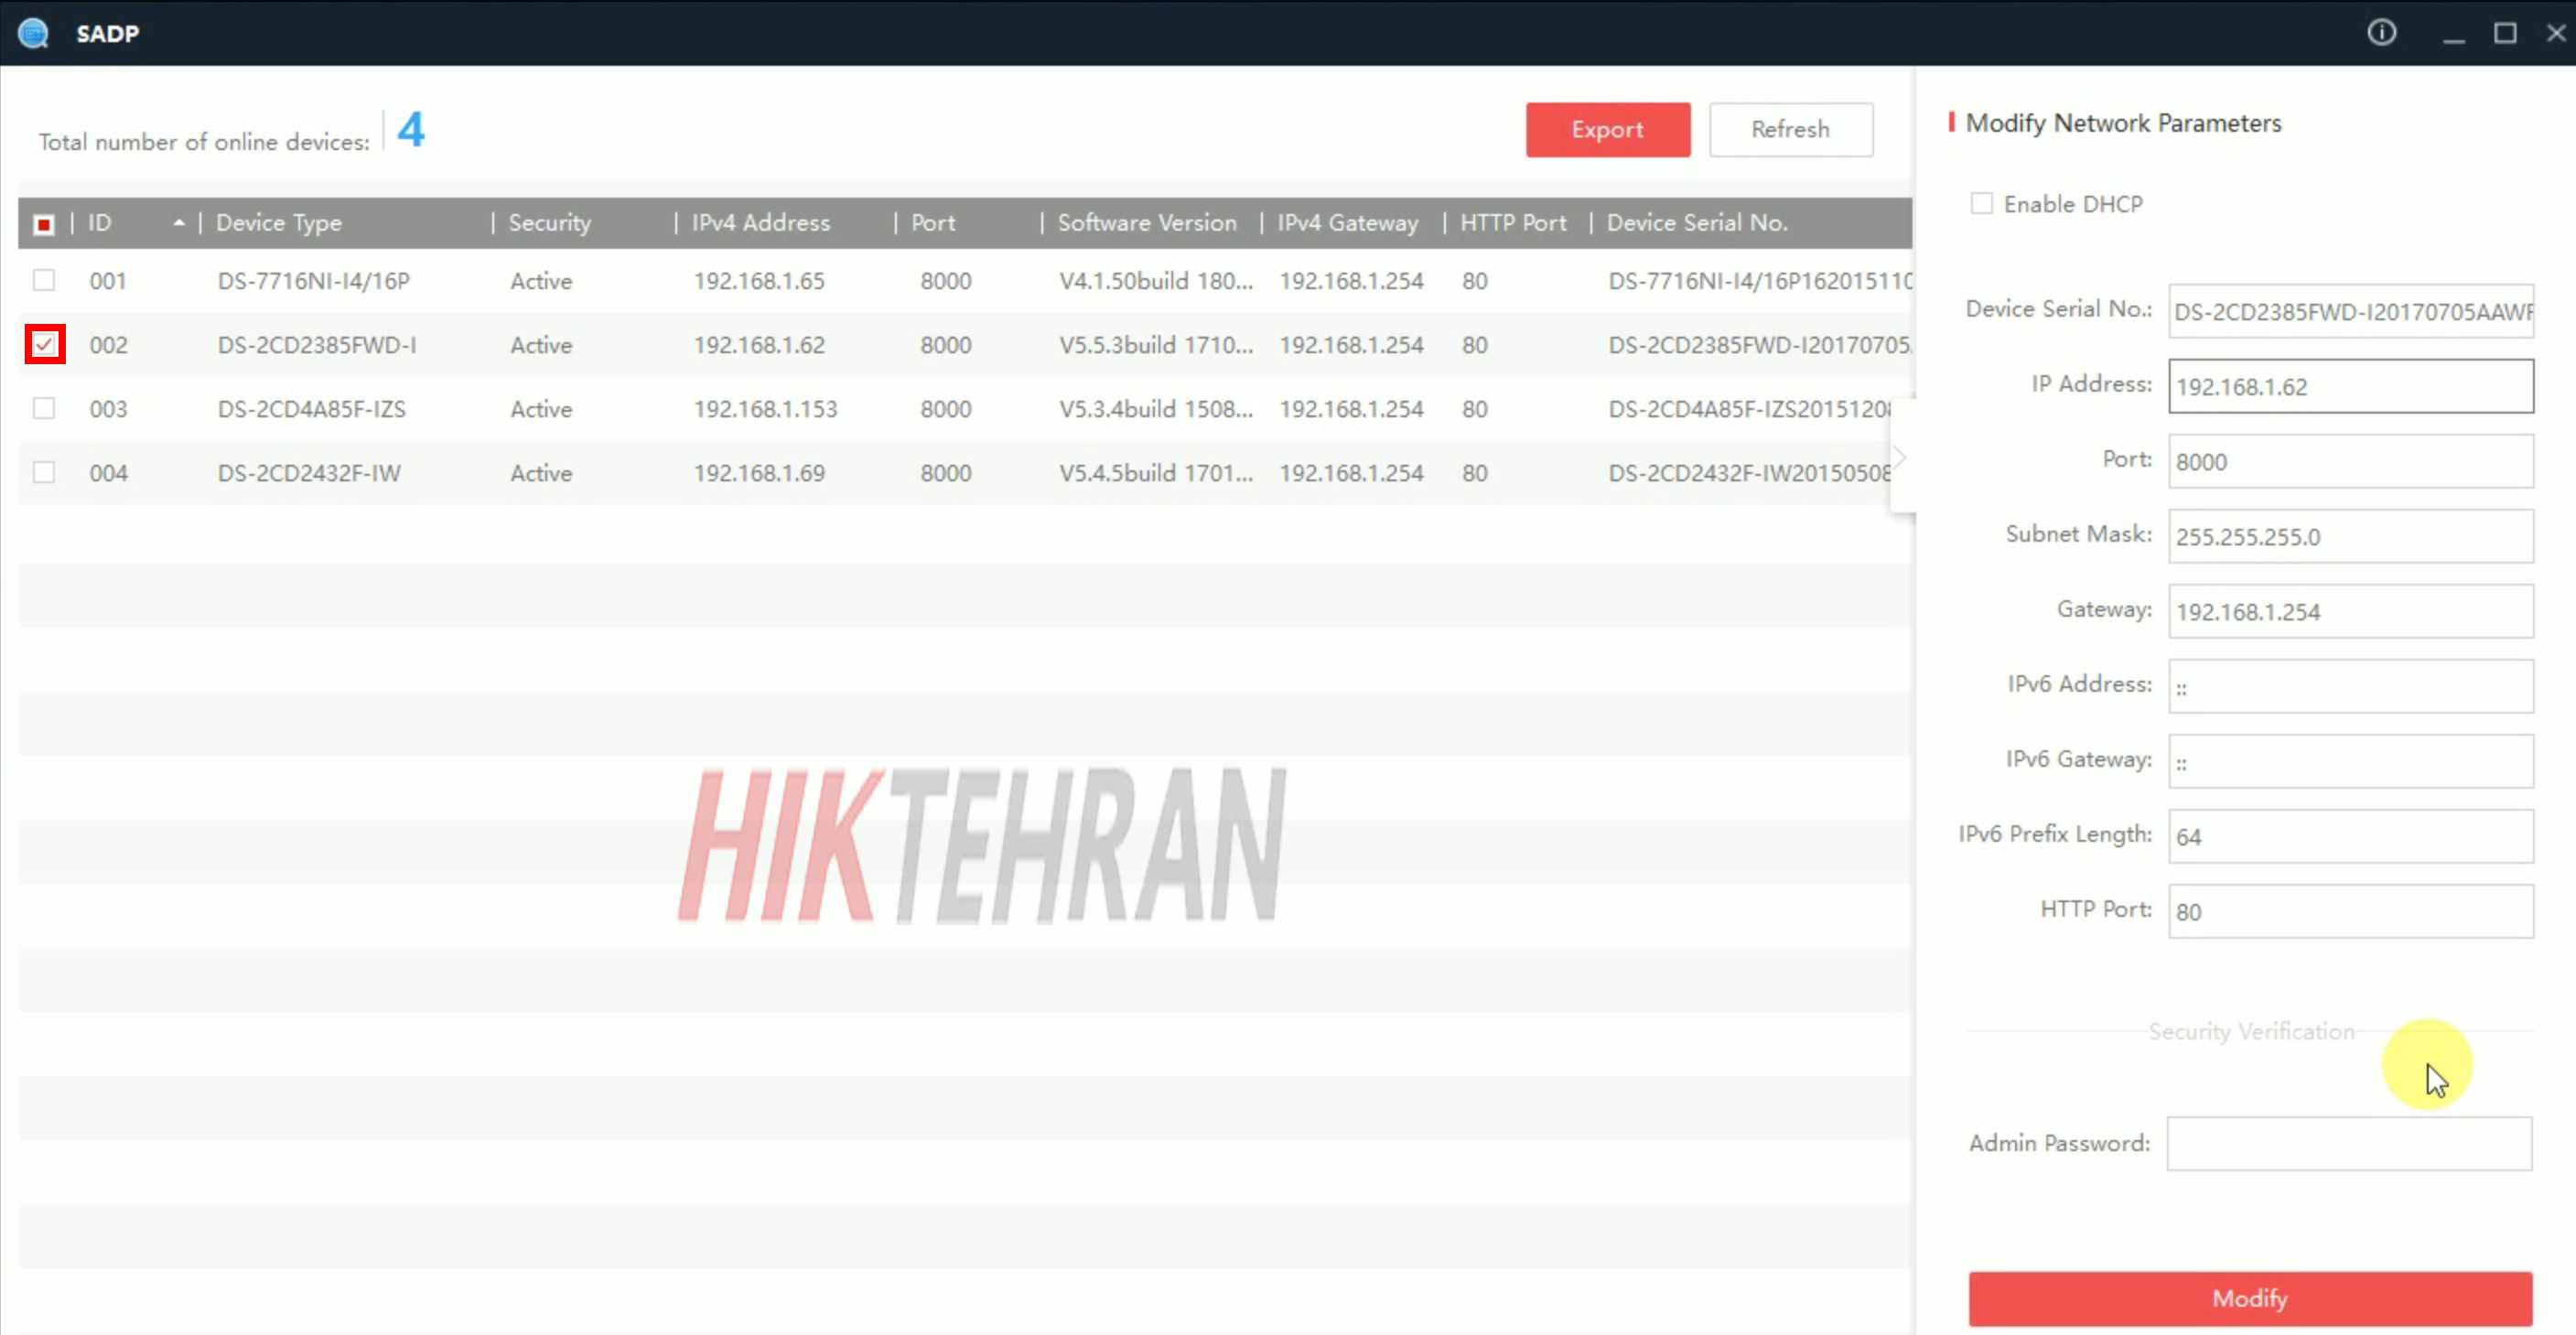This screenshot has width=2576, height=1335.
Task: Toggle the select-all devices checkbox
Action: pyautogui.click(x=44, y=223)
